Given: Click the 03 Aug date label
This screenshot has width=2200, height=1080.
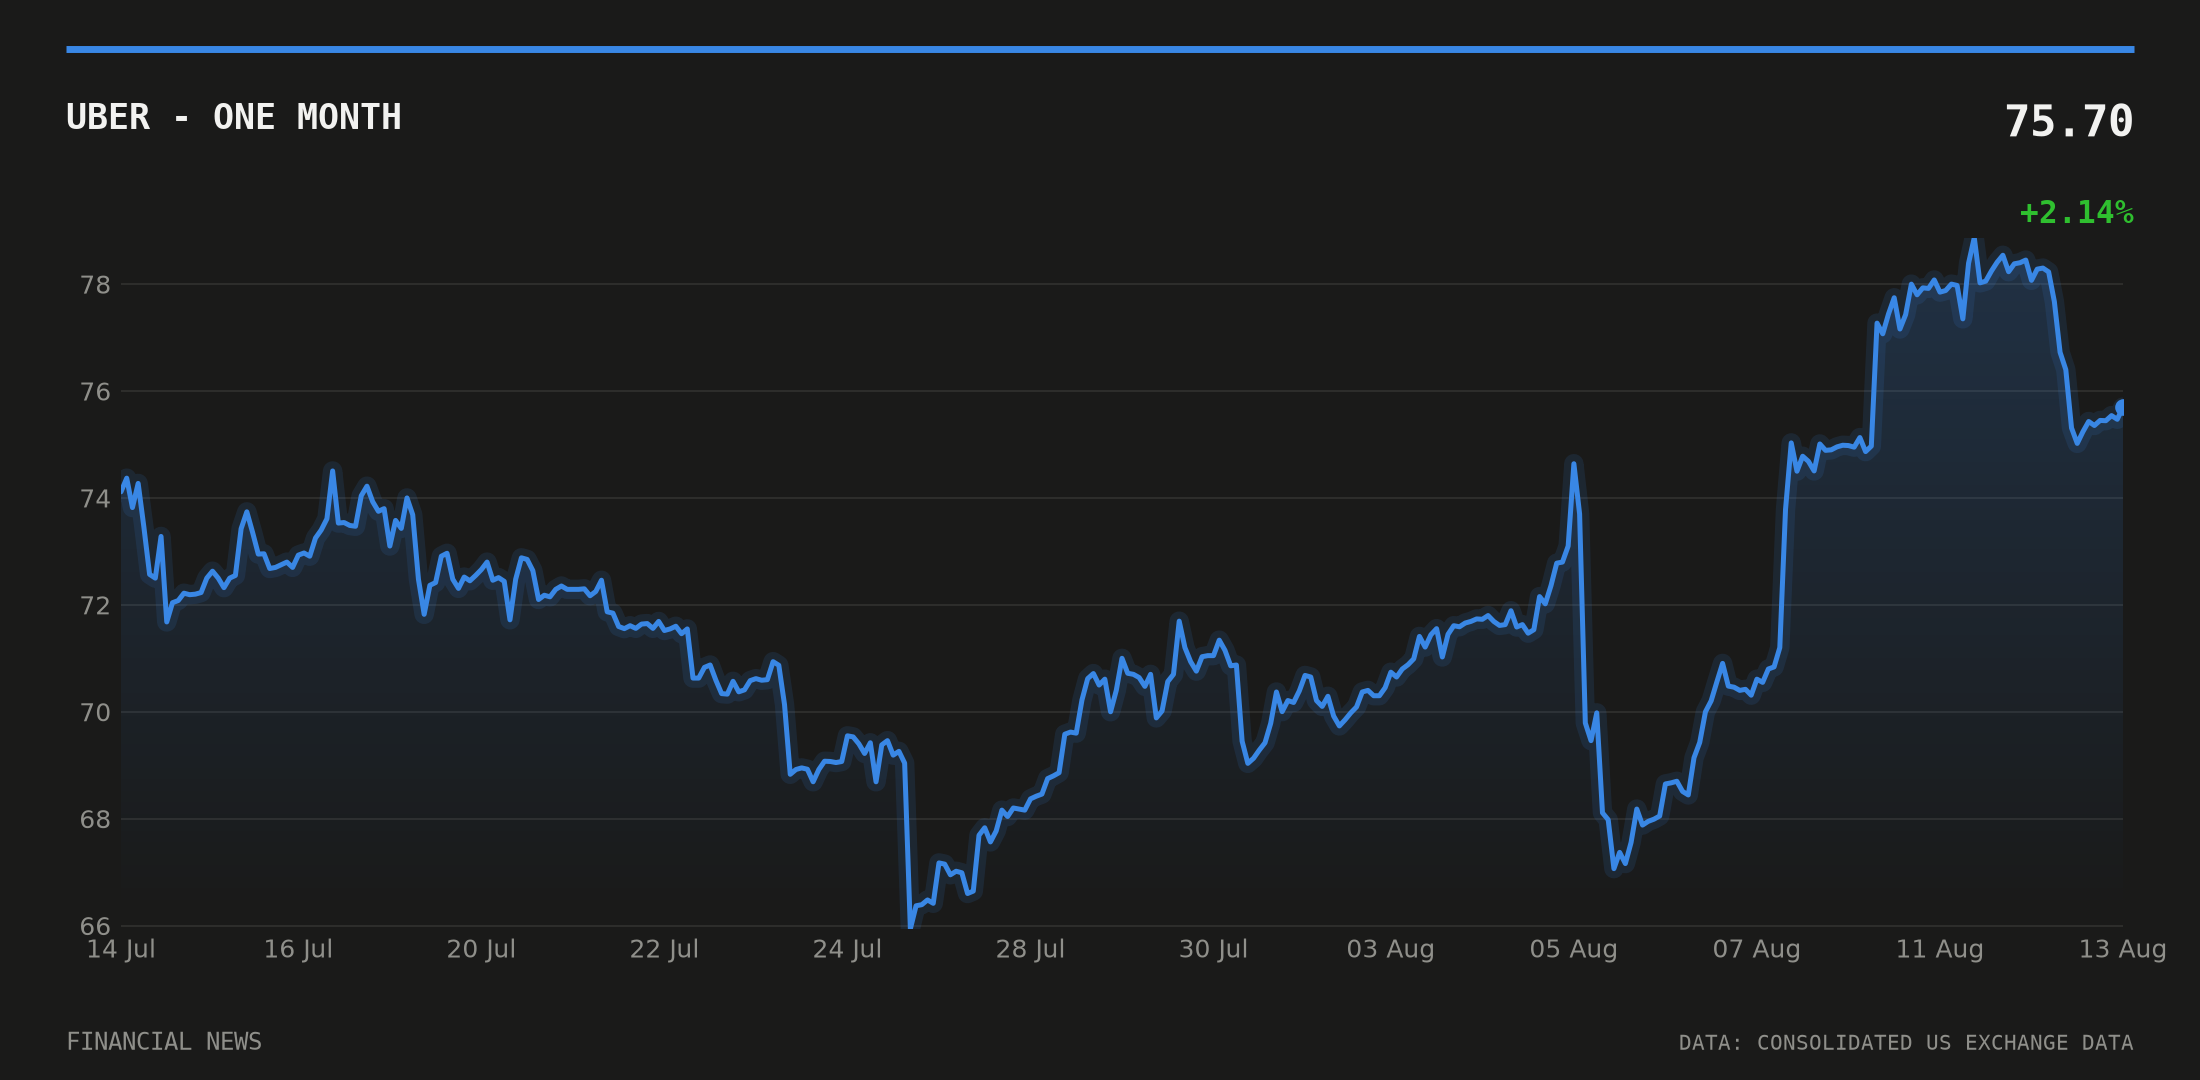Looking at the screenshot, I should pyautogui.click(x=1391, y=949).
